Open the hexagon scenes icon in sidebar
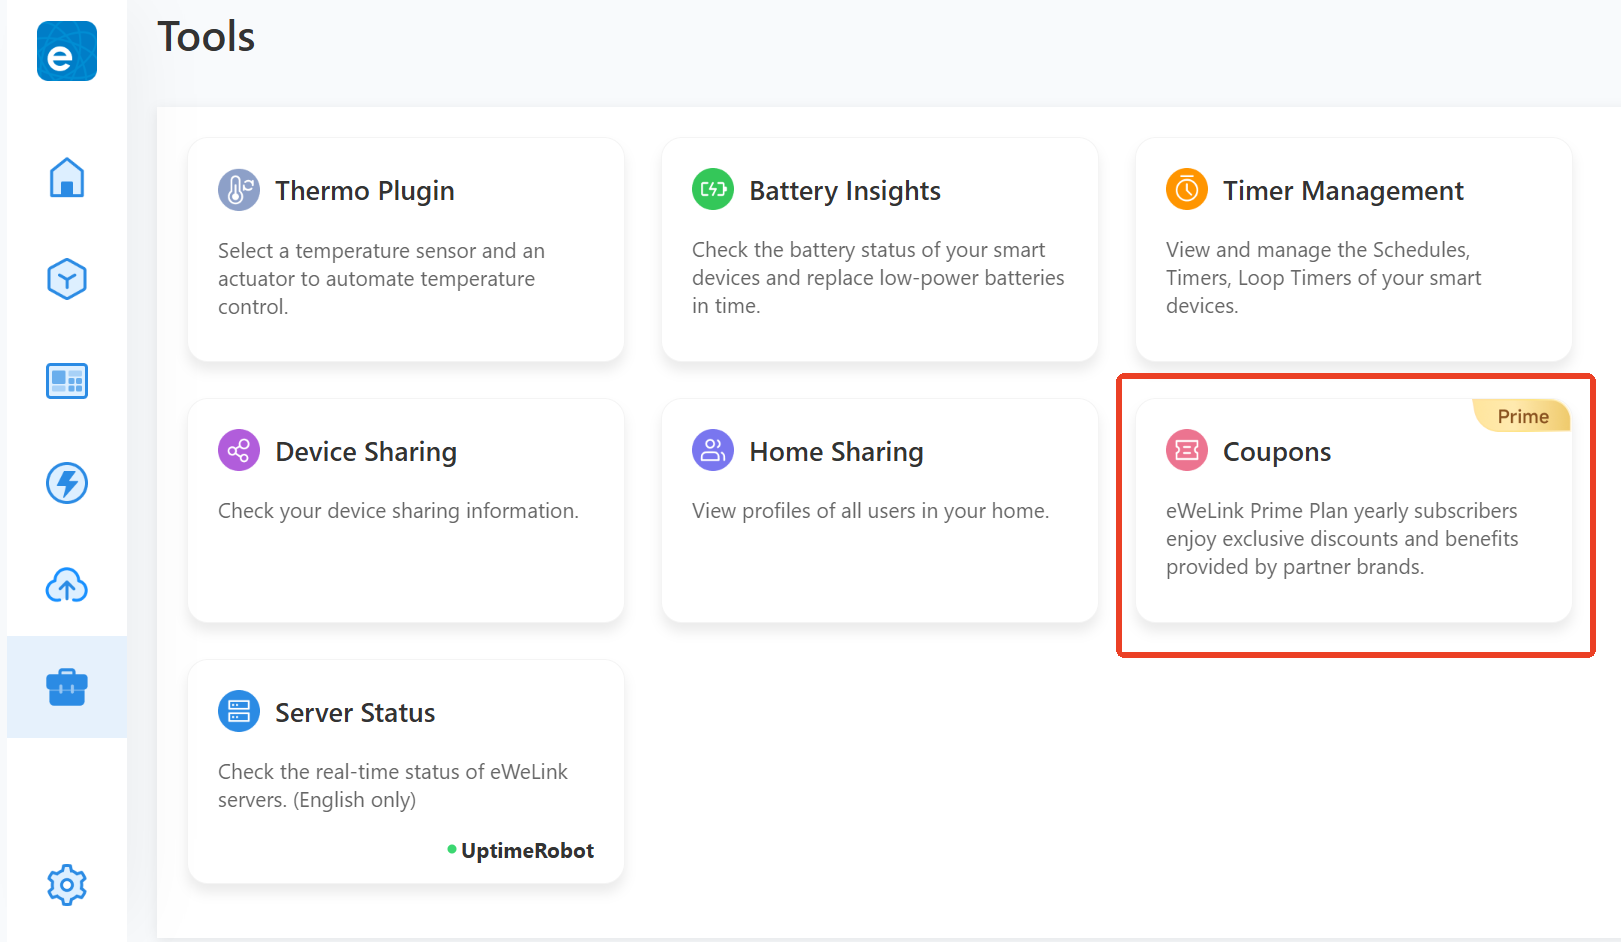The width and height of the screenshot is (1621, 942). pyautogui.click(x=66, y=279)
